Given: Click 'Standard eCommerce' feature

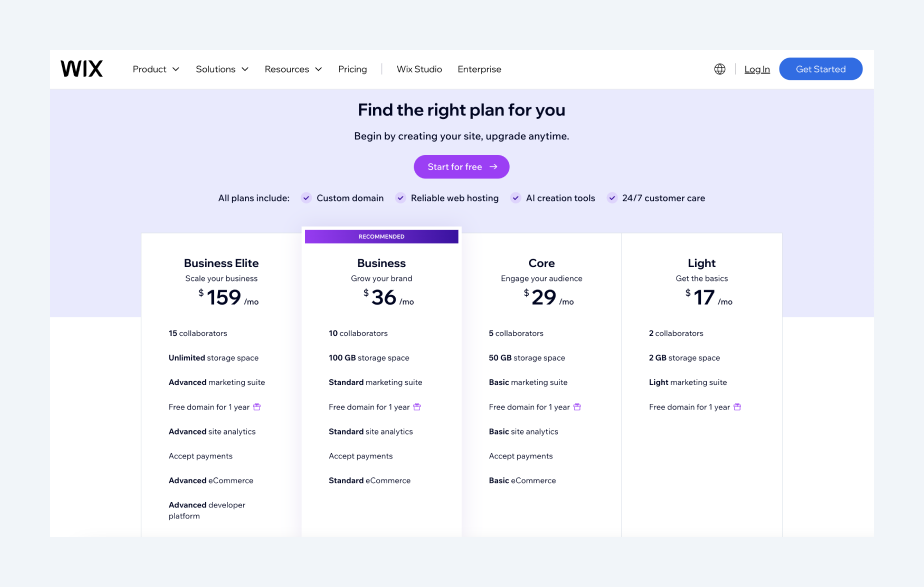Looking at the screenshot, I should (369, 480).
